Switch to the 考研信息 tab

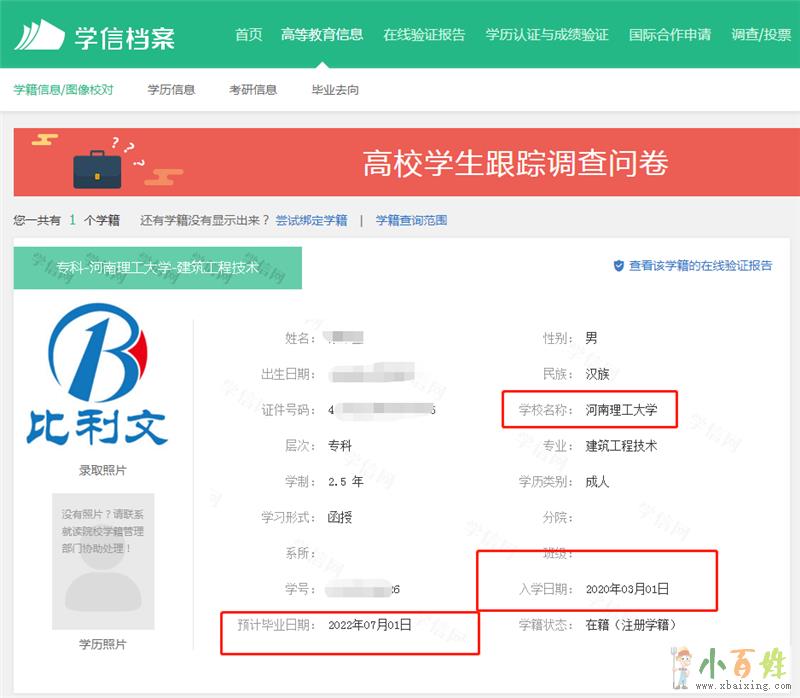[253, 90]
